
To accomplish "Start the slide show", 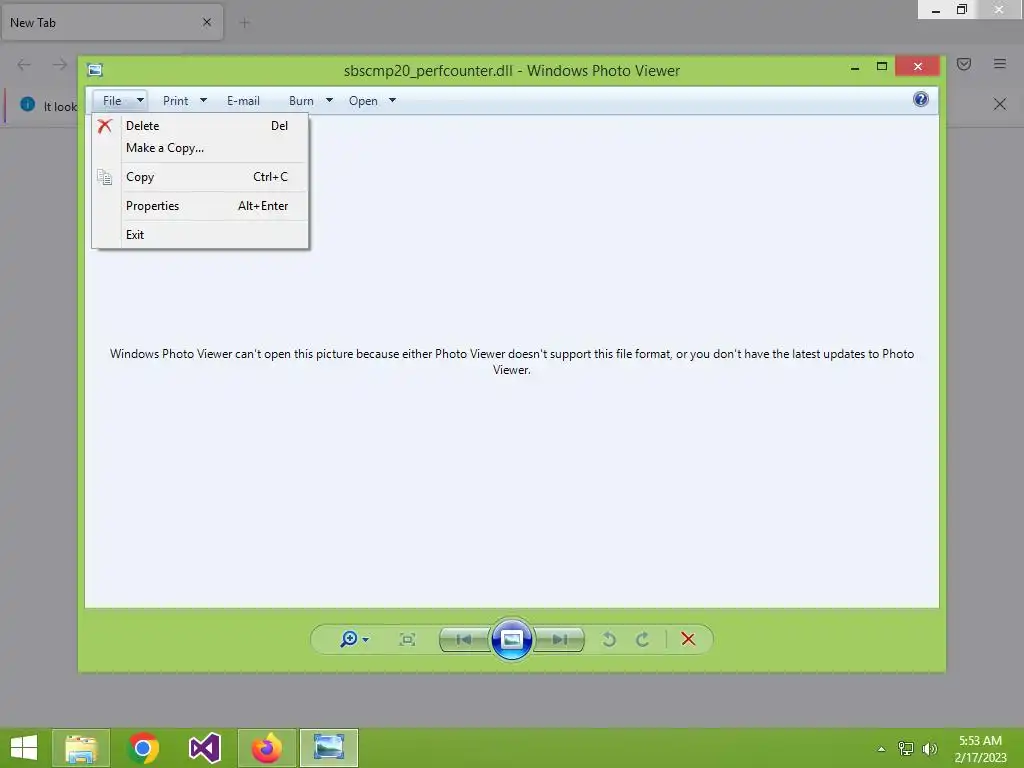I will click(511, 639).
